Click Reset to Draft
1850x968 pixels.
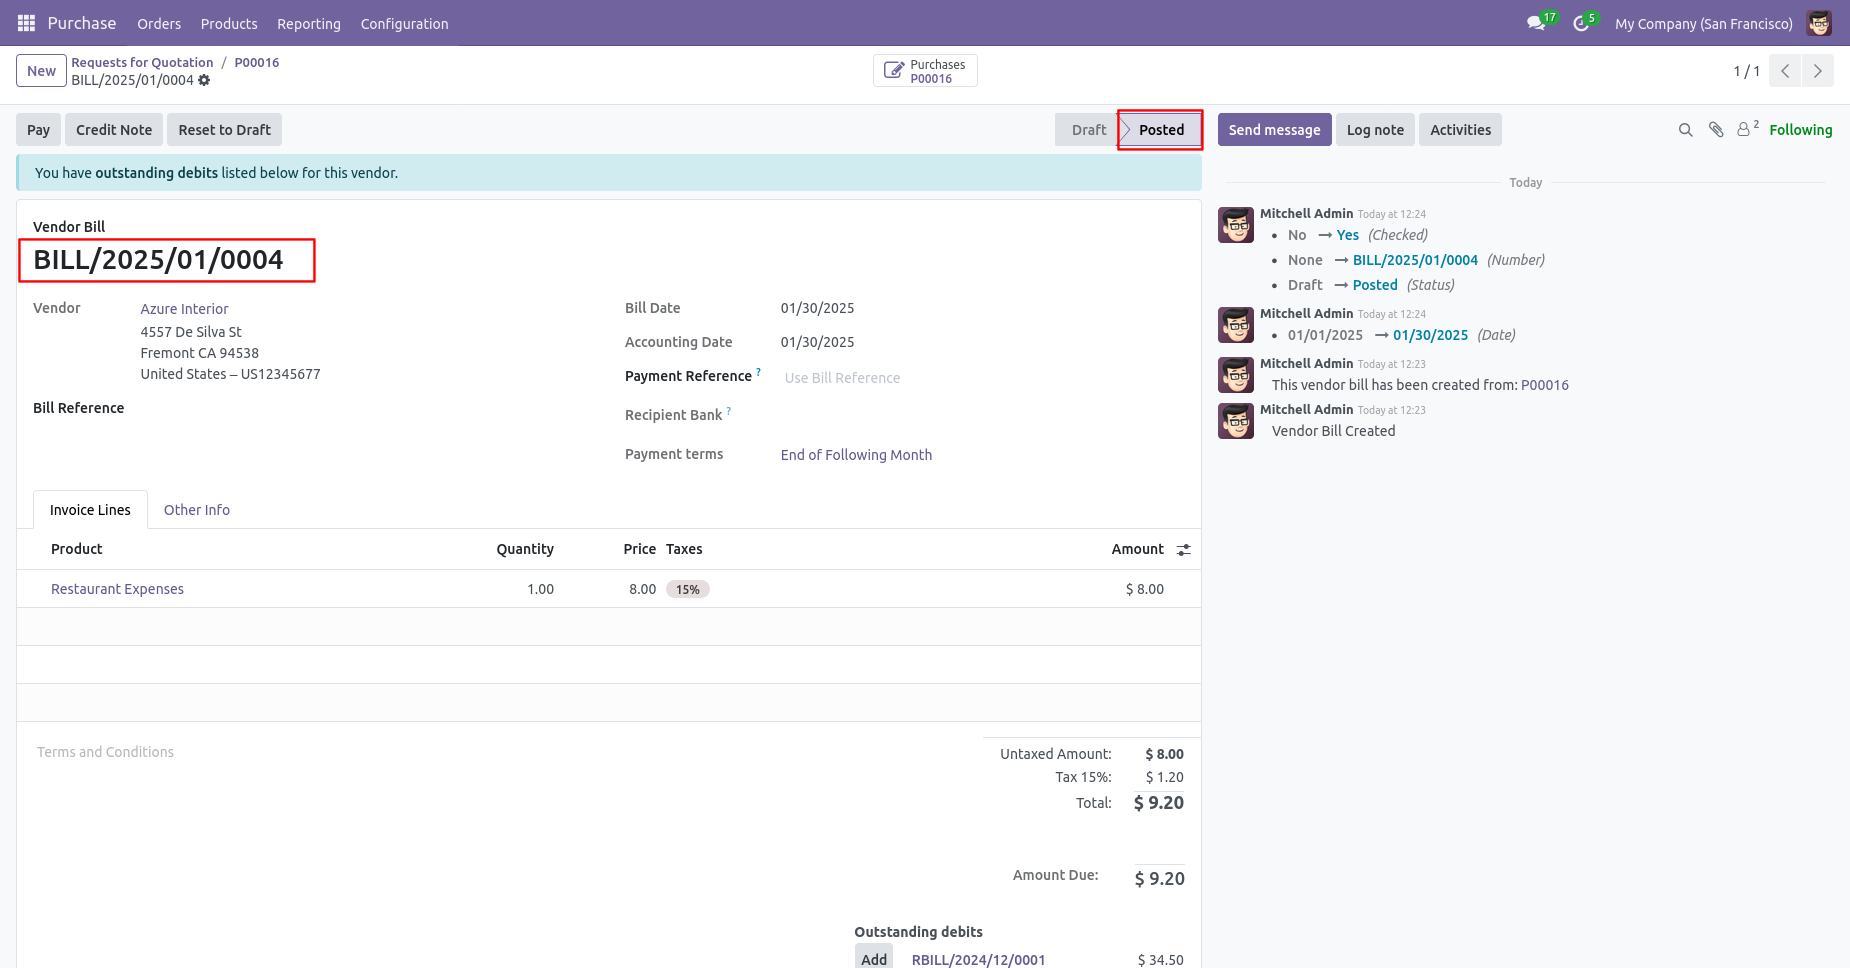click(224, 130)
